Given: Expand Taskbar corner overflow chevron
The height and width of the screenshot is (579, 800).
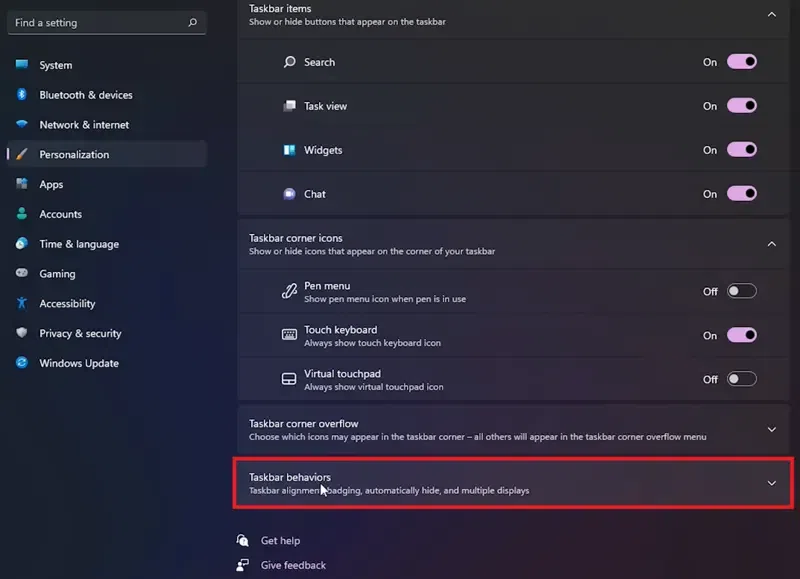Looking at the screenshot, I should pos(771,430).
